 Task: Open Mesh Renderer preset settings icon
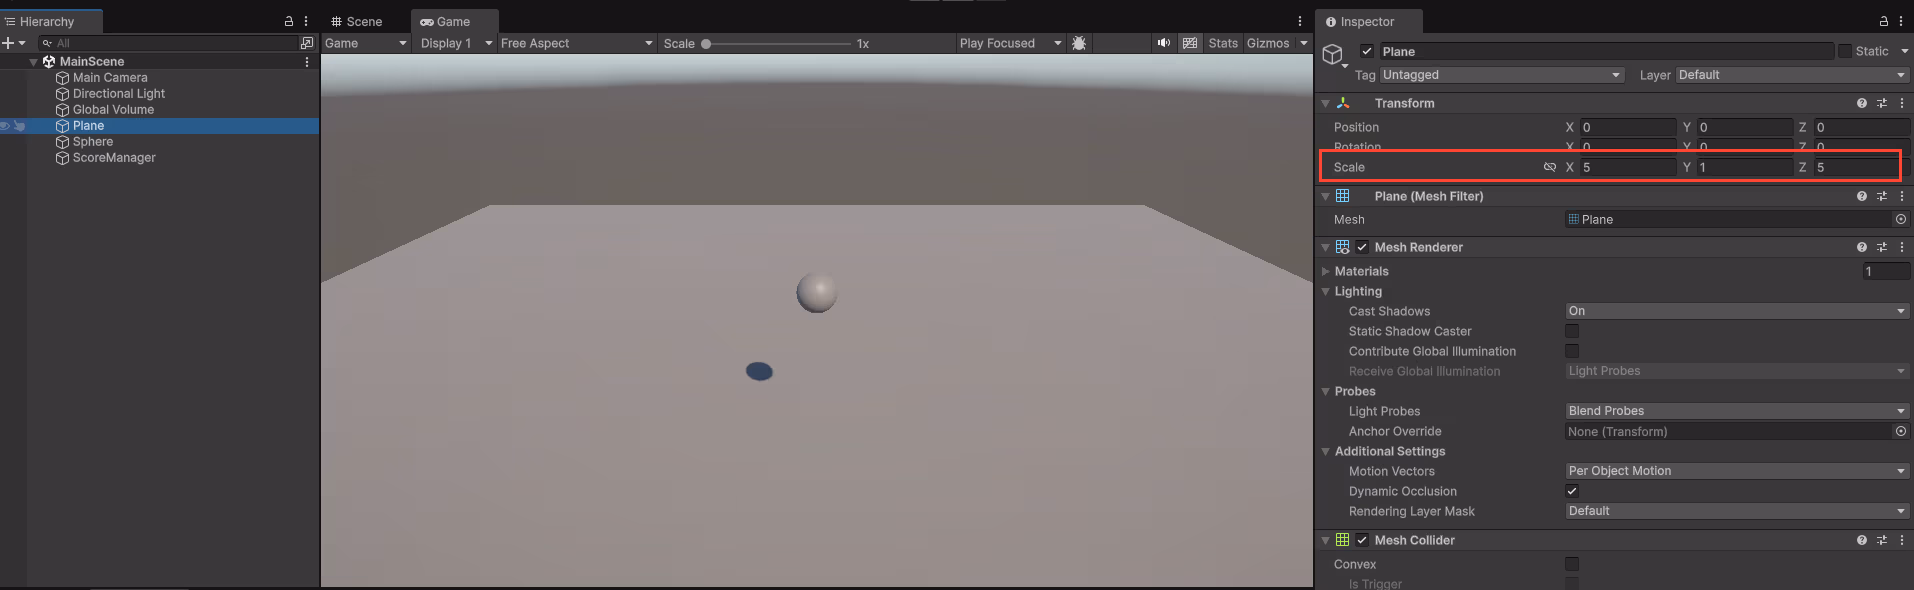pos(1881,247)
